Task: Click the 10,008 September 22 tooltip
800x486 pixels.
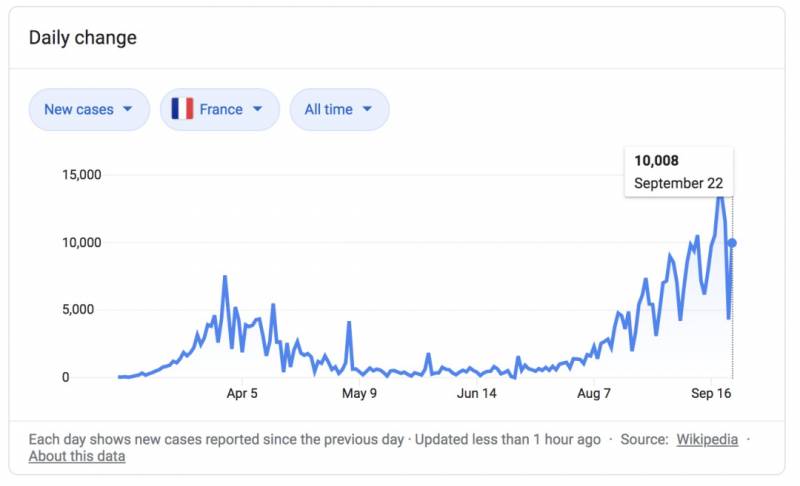Action: coord(678,172)
